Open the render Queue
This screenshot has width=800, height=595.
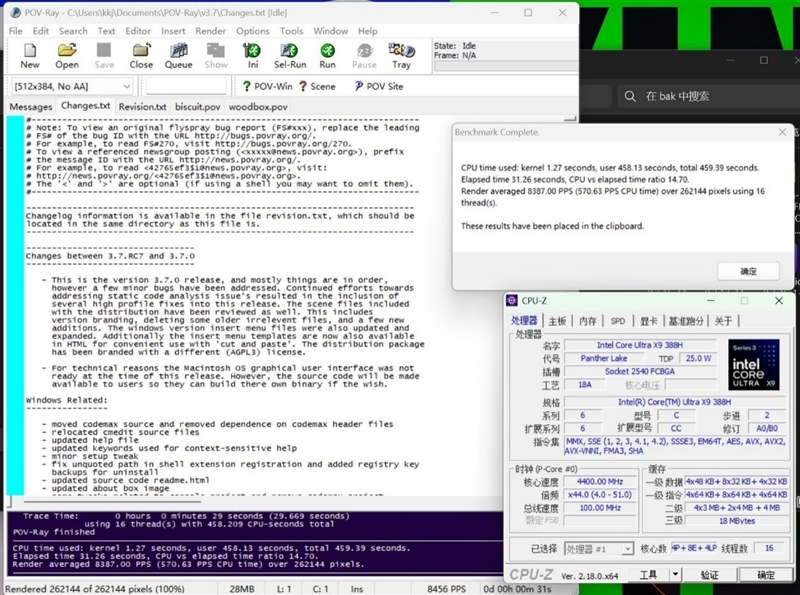click(178, 55)
